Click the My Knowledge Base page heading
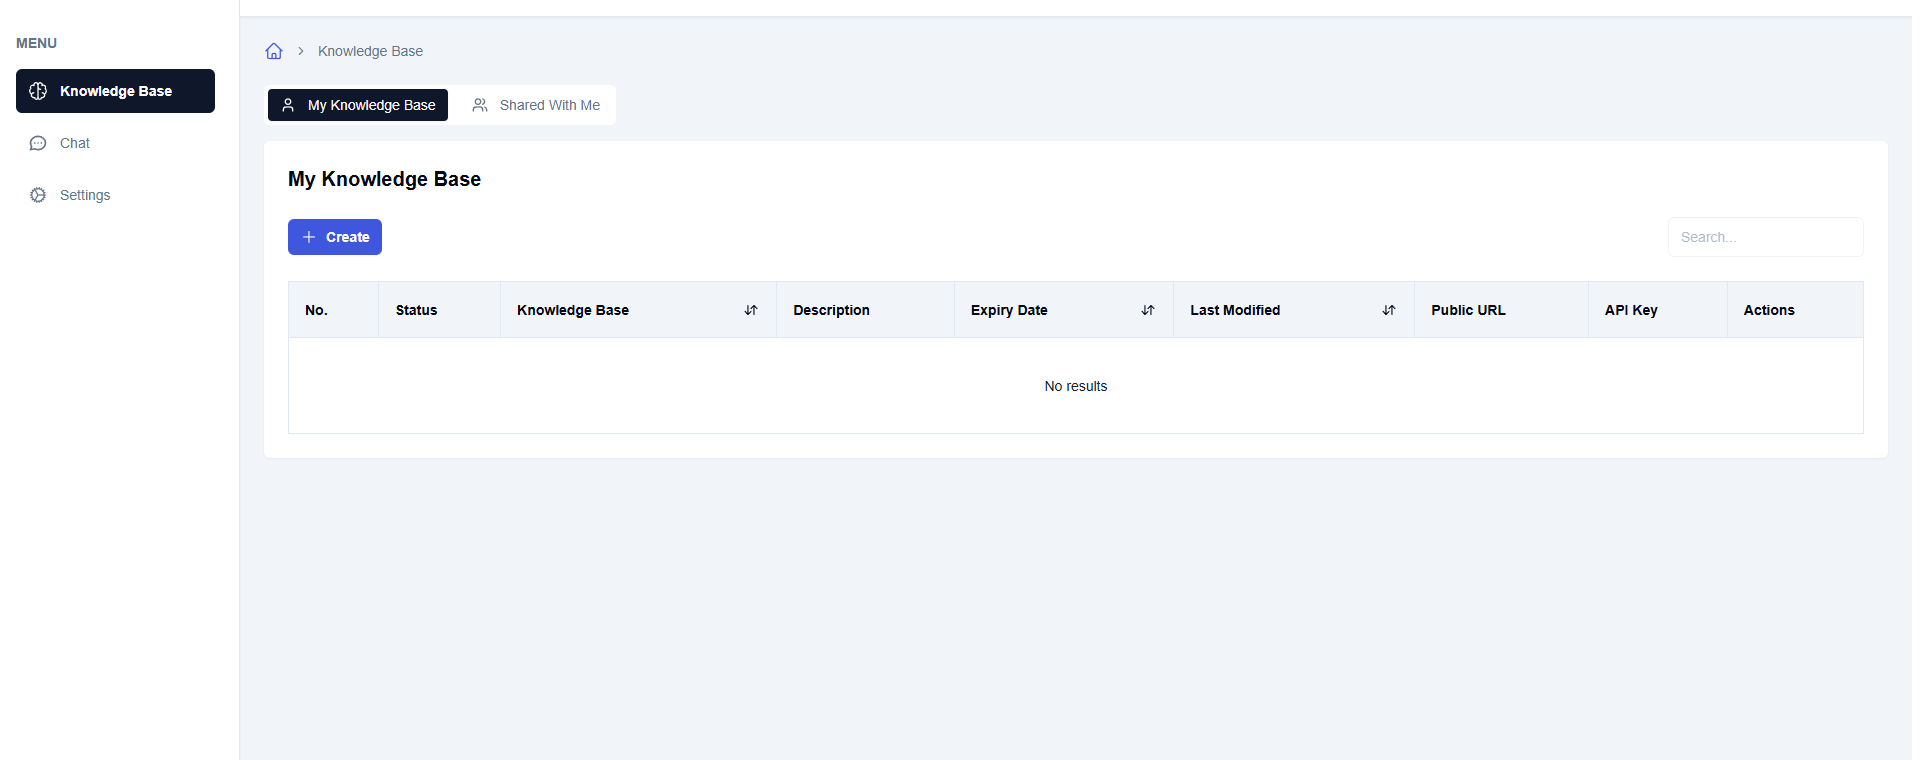 384,179
